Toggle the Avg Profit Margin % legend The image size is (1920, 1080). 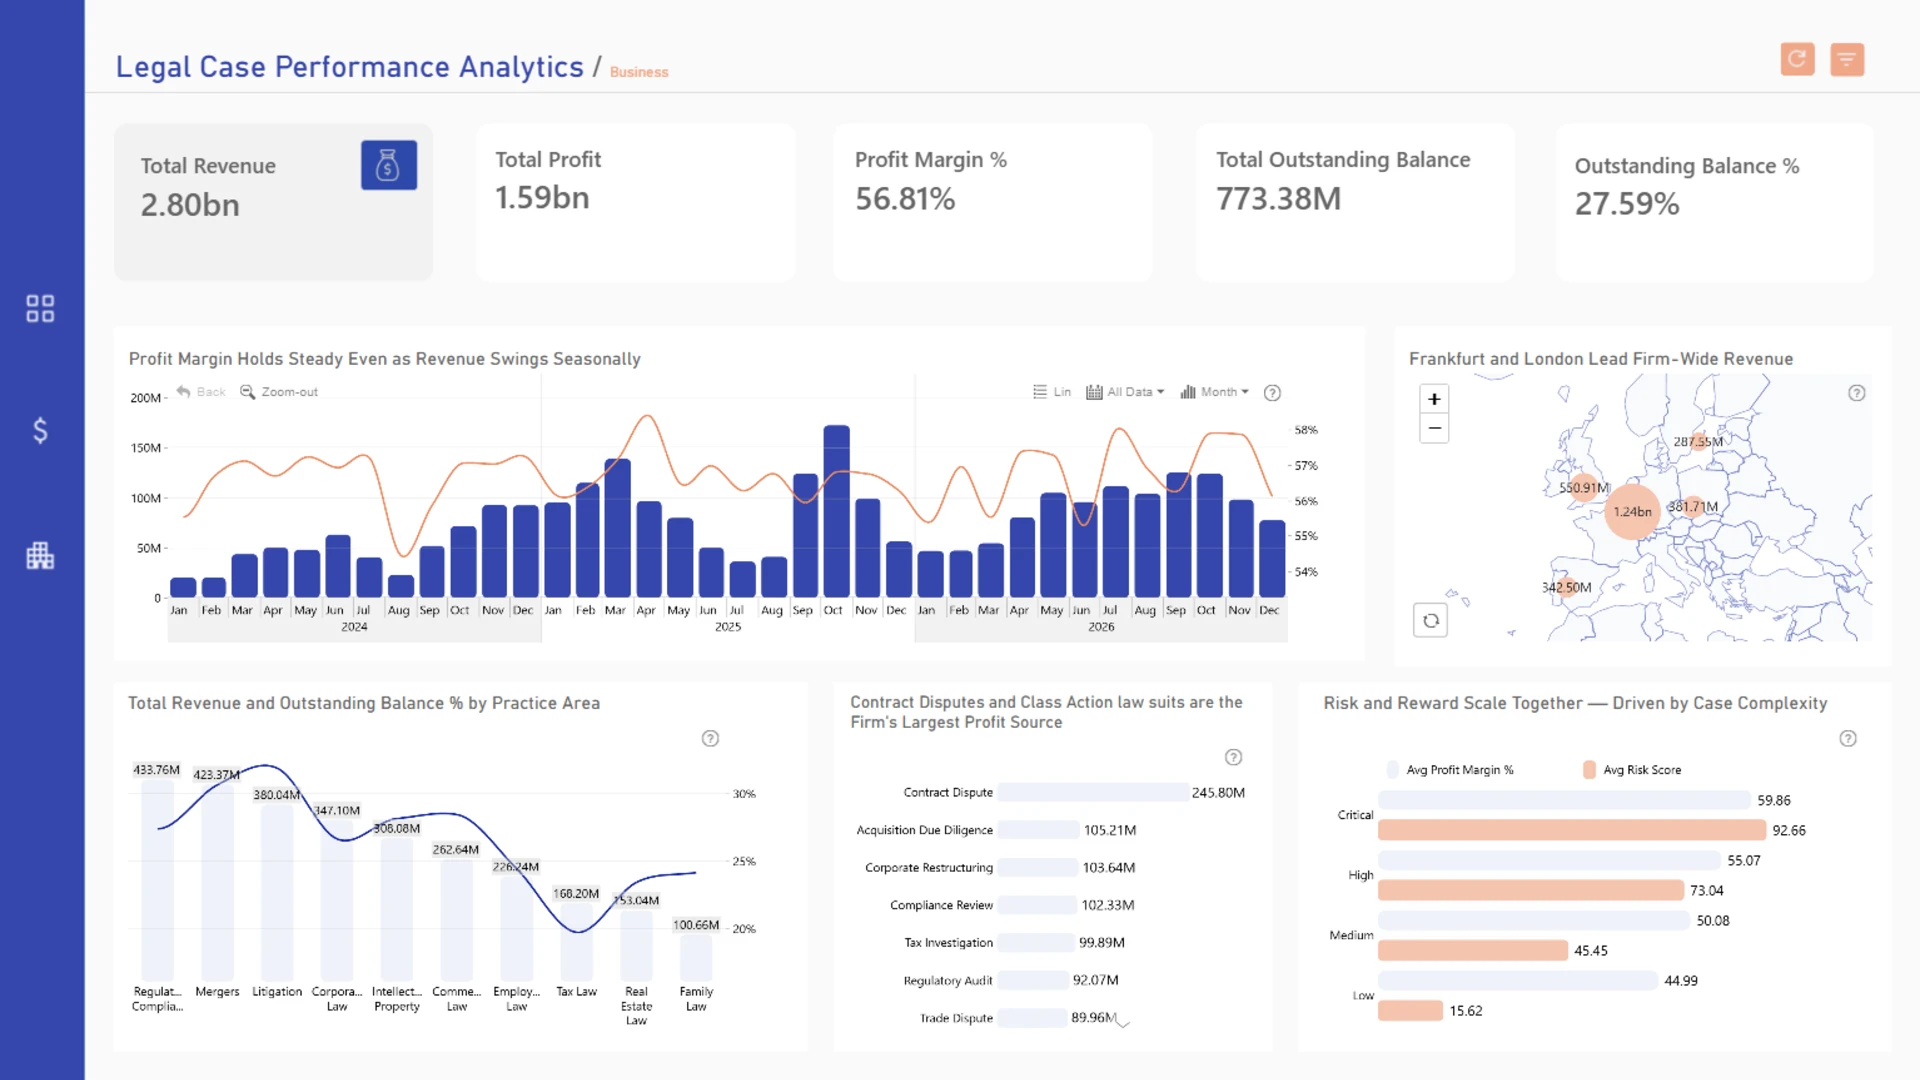1451,770
